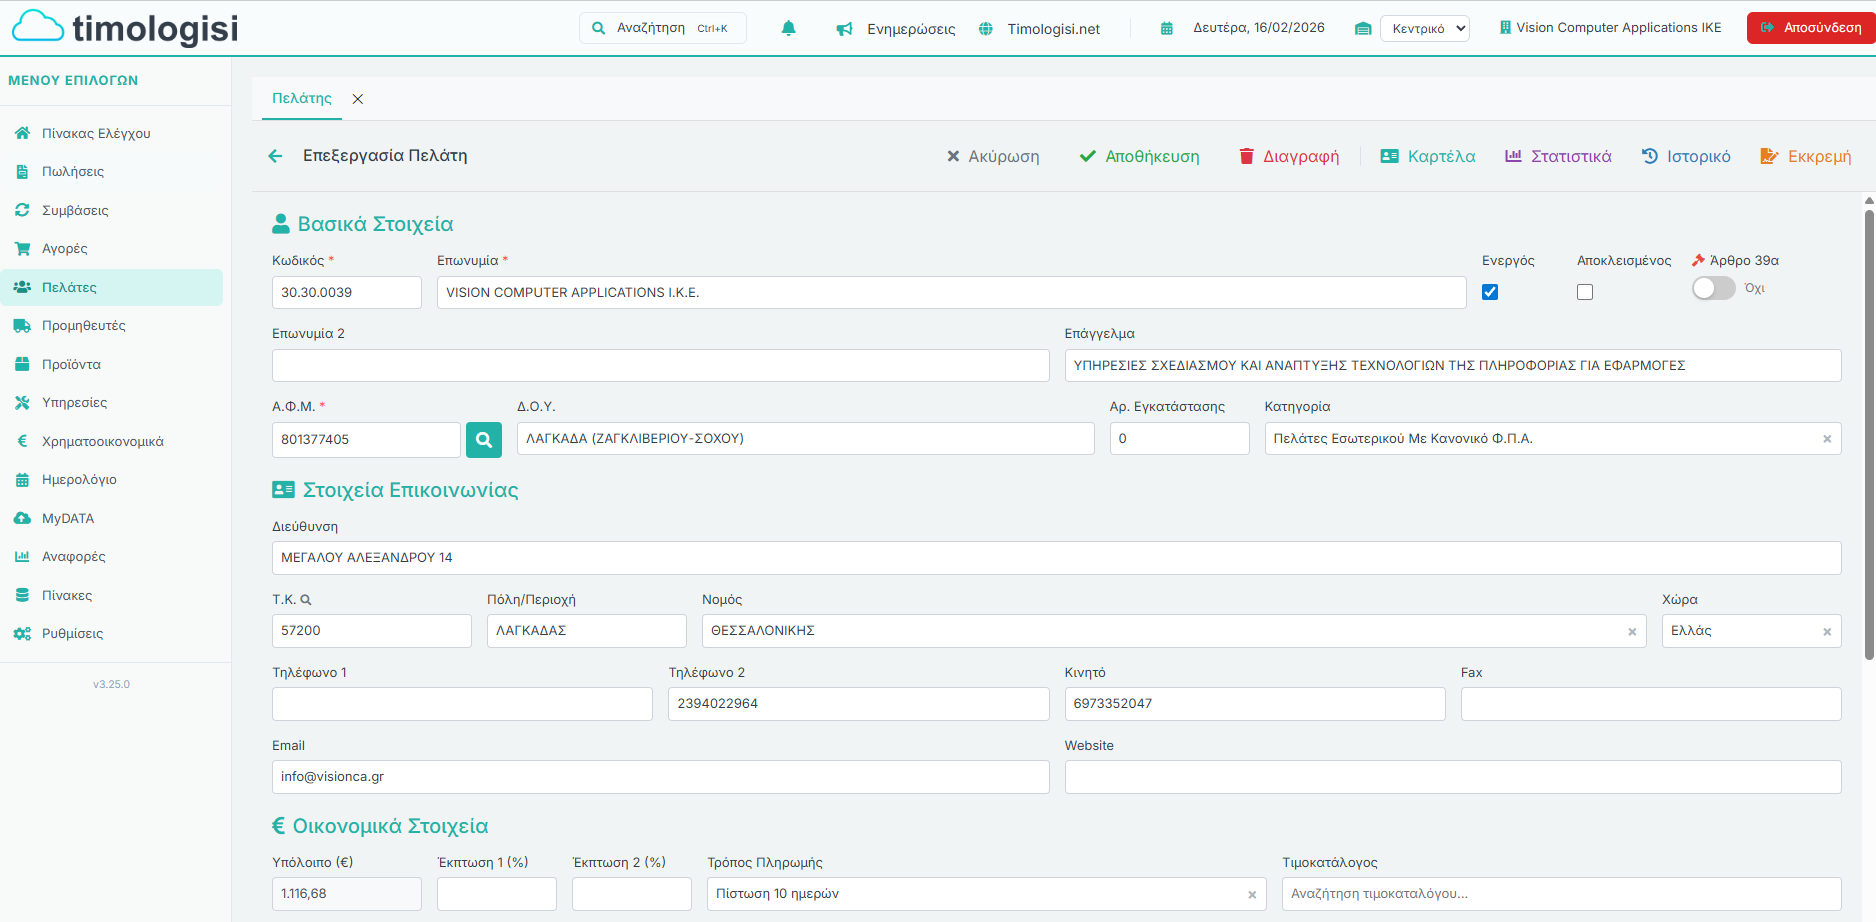Screen dimensions: 1876x922
Task: Open the Κατηγορία customer category dropdown
Action: (x=1540, y=439)
